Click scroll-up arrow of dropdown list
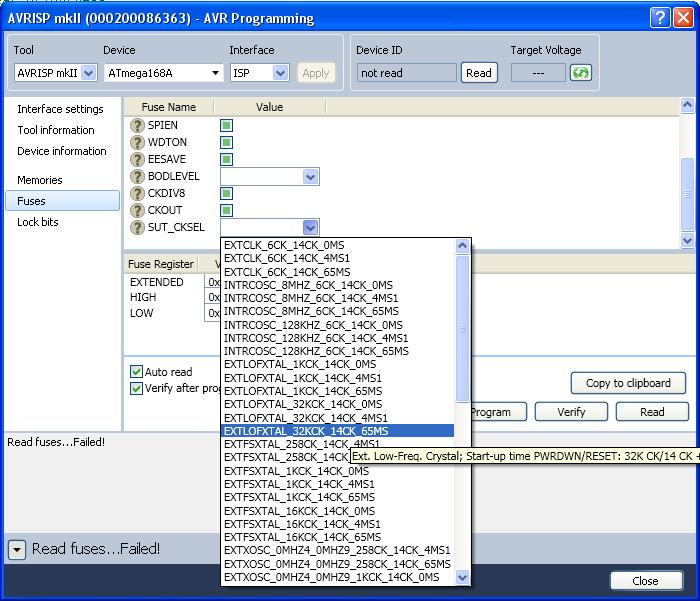This screenshot has width=700, height=601. pos(462,246)
